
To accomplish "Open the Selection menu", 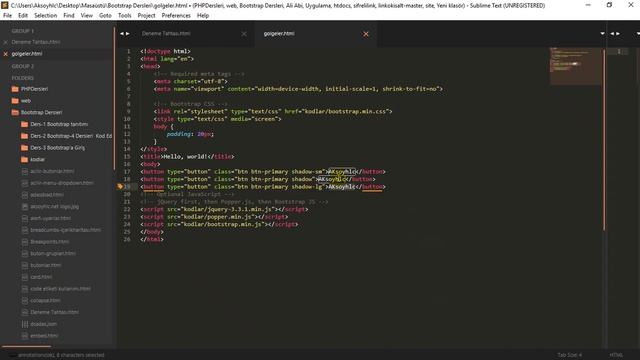I will click(45, 16).
